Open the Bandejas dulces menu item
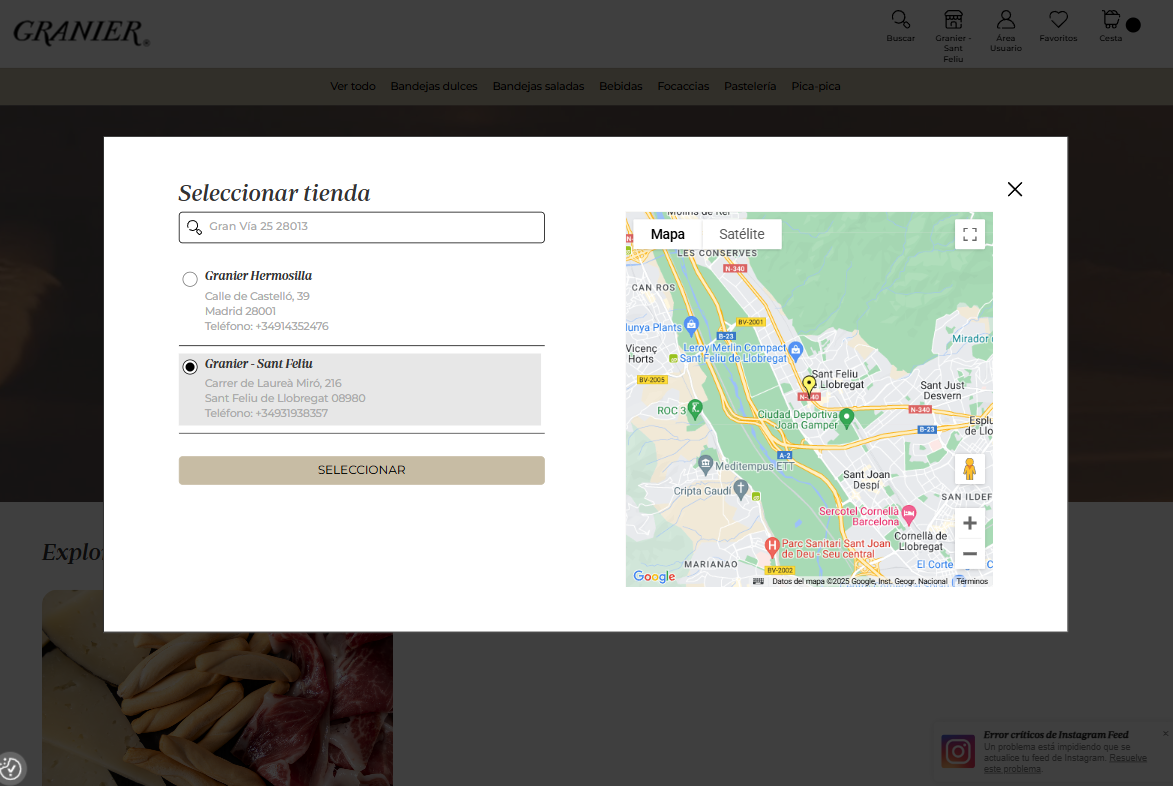The width and height of the screenshot is (1173, 786). [x=434, y=86]
